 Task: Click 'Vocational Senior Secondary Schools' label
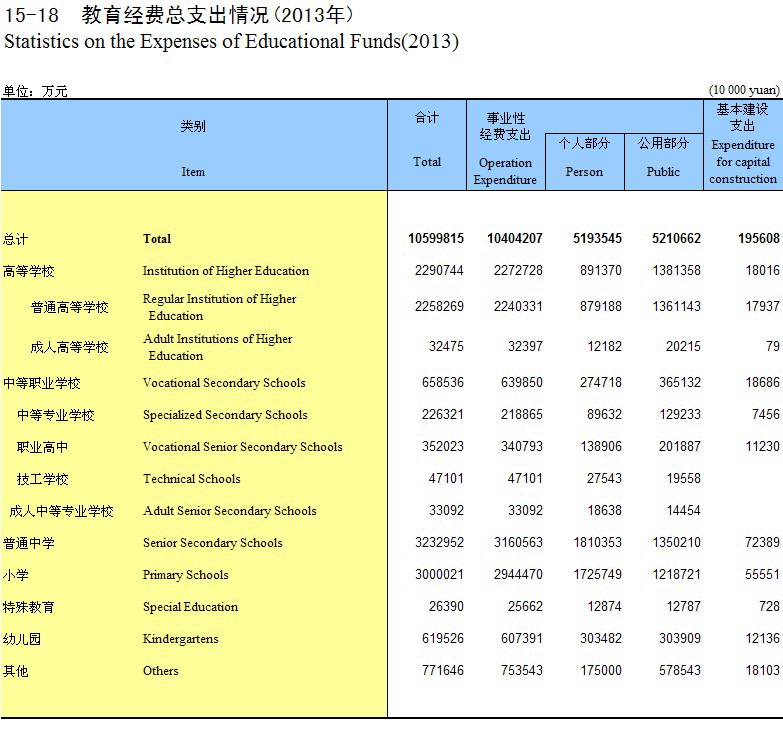243,446
